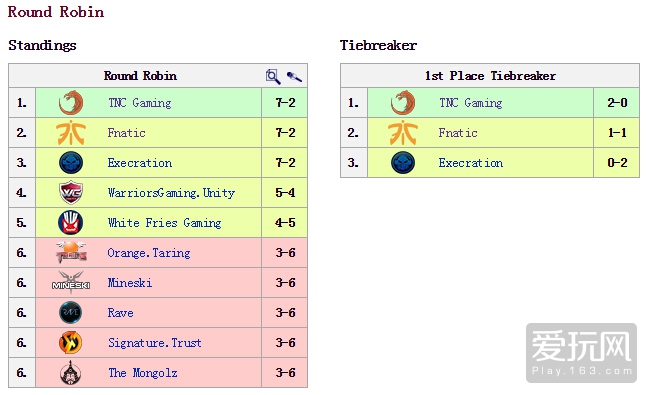This screenshot has height=395, width=647.
Task: Click Rave team logo
Action: point(71,312)
